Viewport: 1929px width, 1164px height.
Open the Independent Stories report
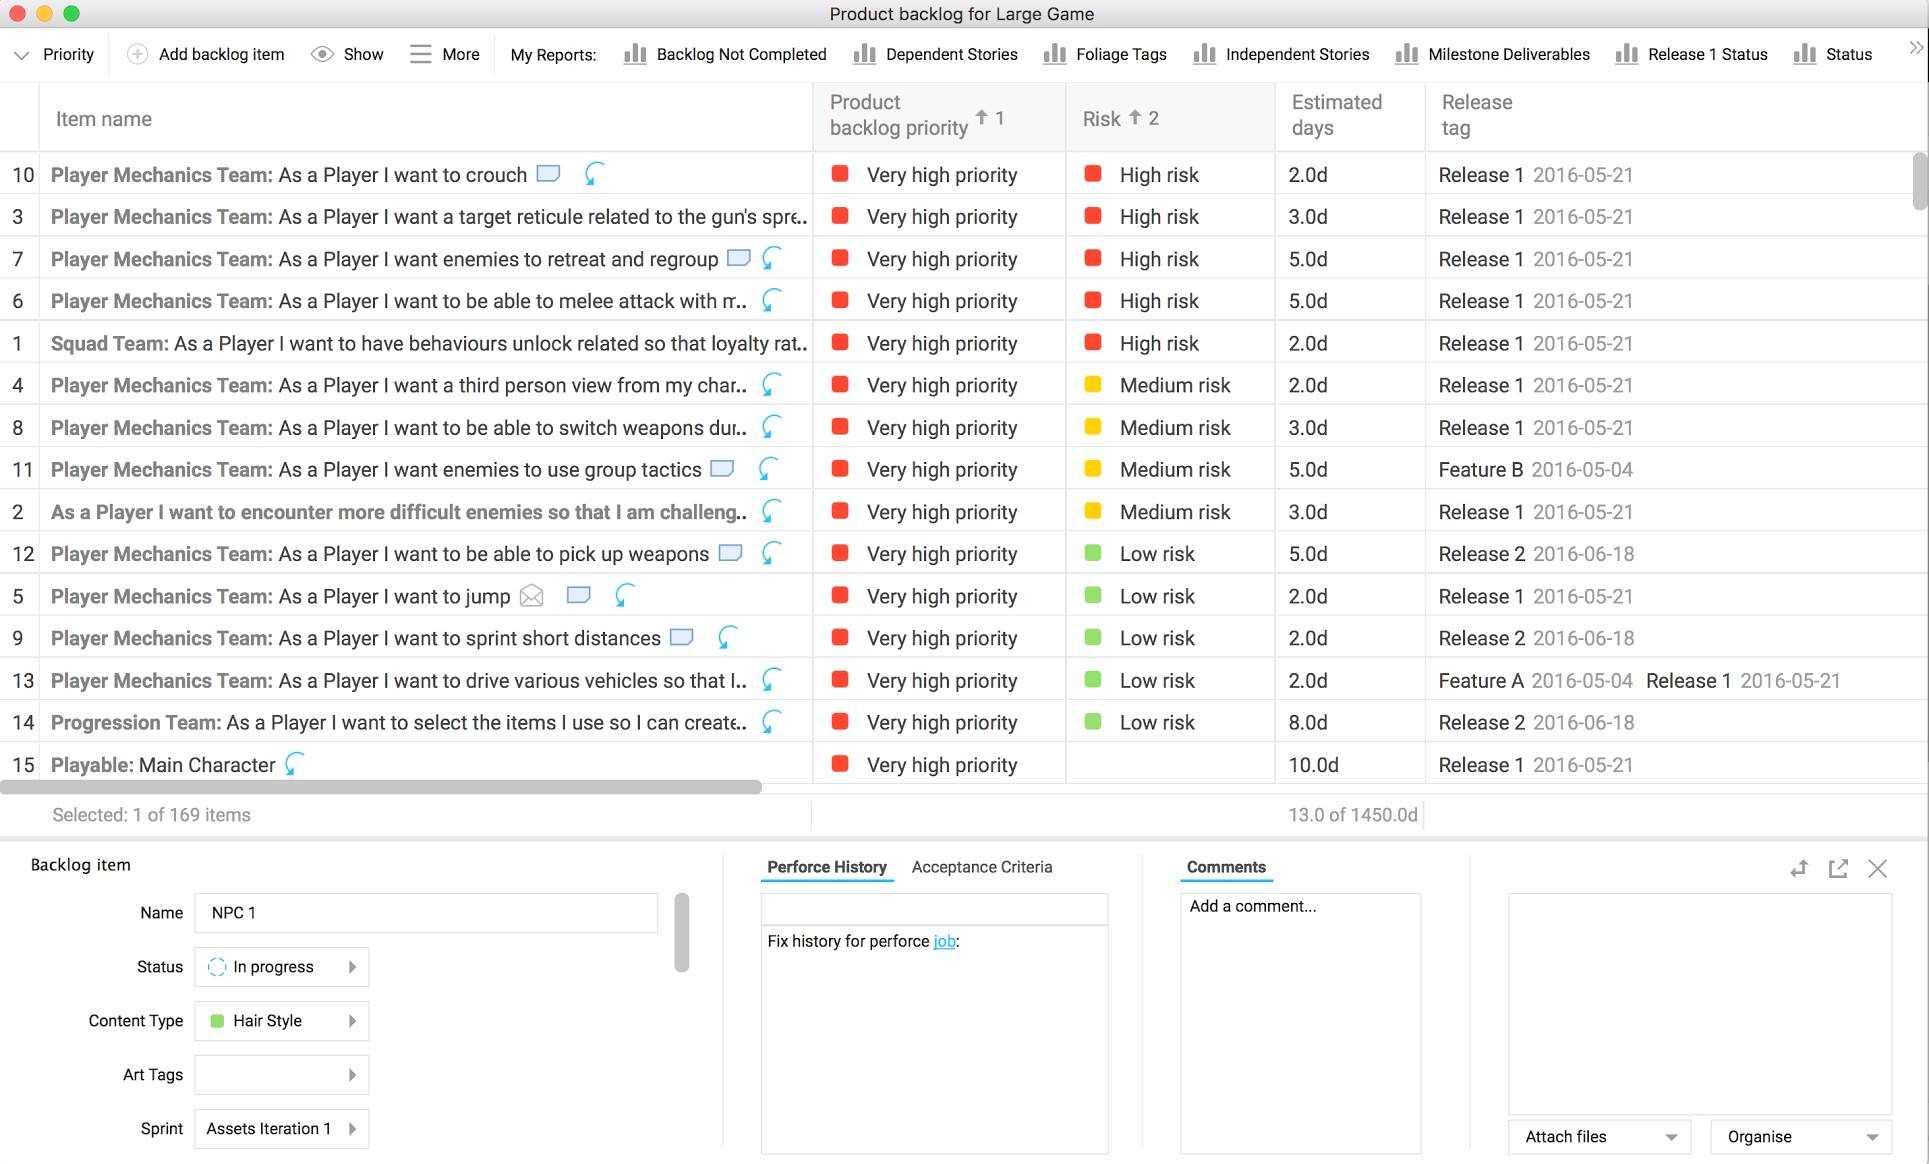click(x=1297, y=52)
